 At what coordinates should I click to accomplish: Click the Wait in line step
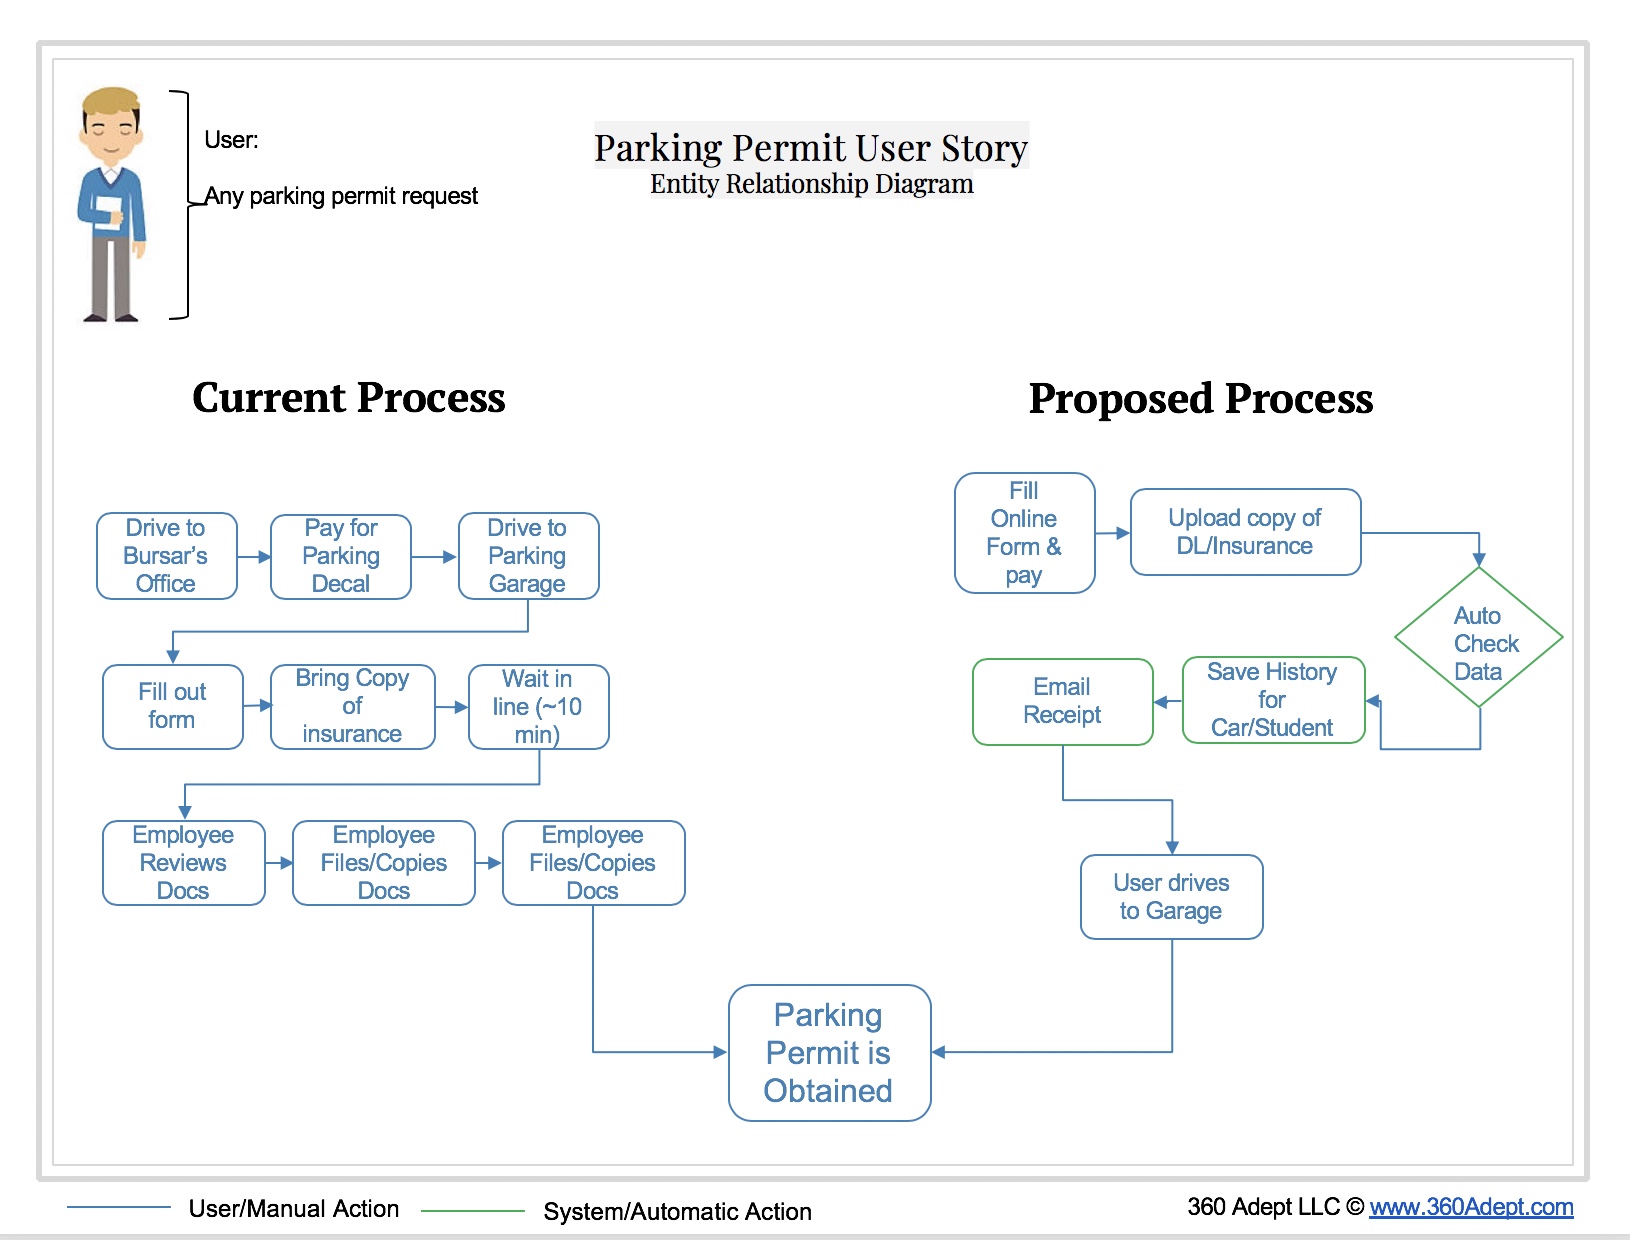pos(538,706)
